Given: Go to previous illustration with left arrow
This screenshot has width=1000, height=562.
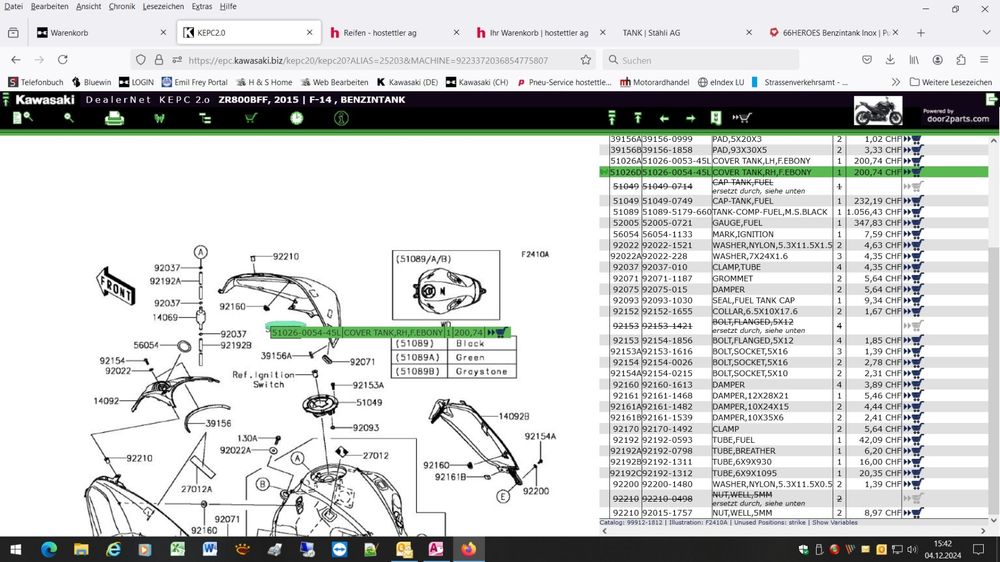Looking at the screenshot, I should tap(664, 118).
